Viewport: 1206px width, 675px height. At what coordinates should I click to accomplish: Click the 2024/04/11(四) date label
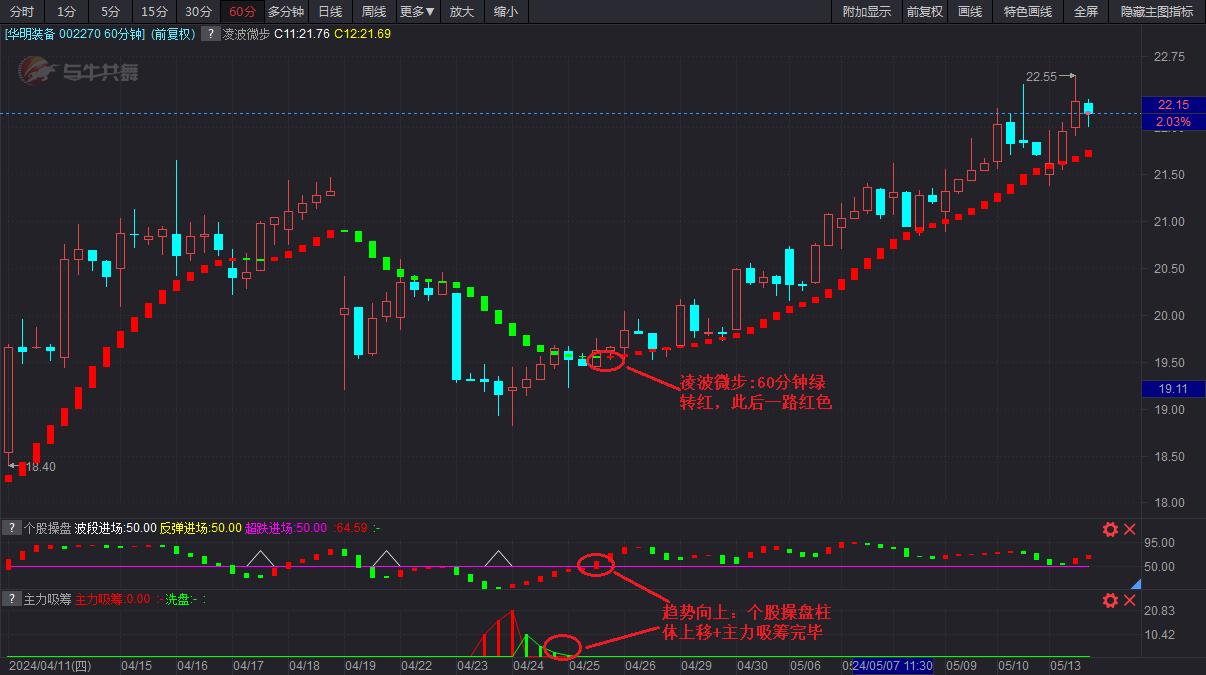[49, 665]
